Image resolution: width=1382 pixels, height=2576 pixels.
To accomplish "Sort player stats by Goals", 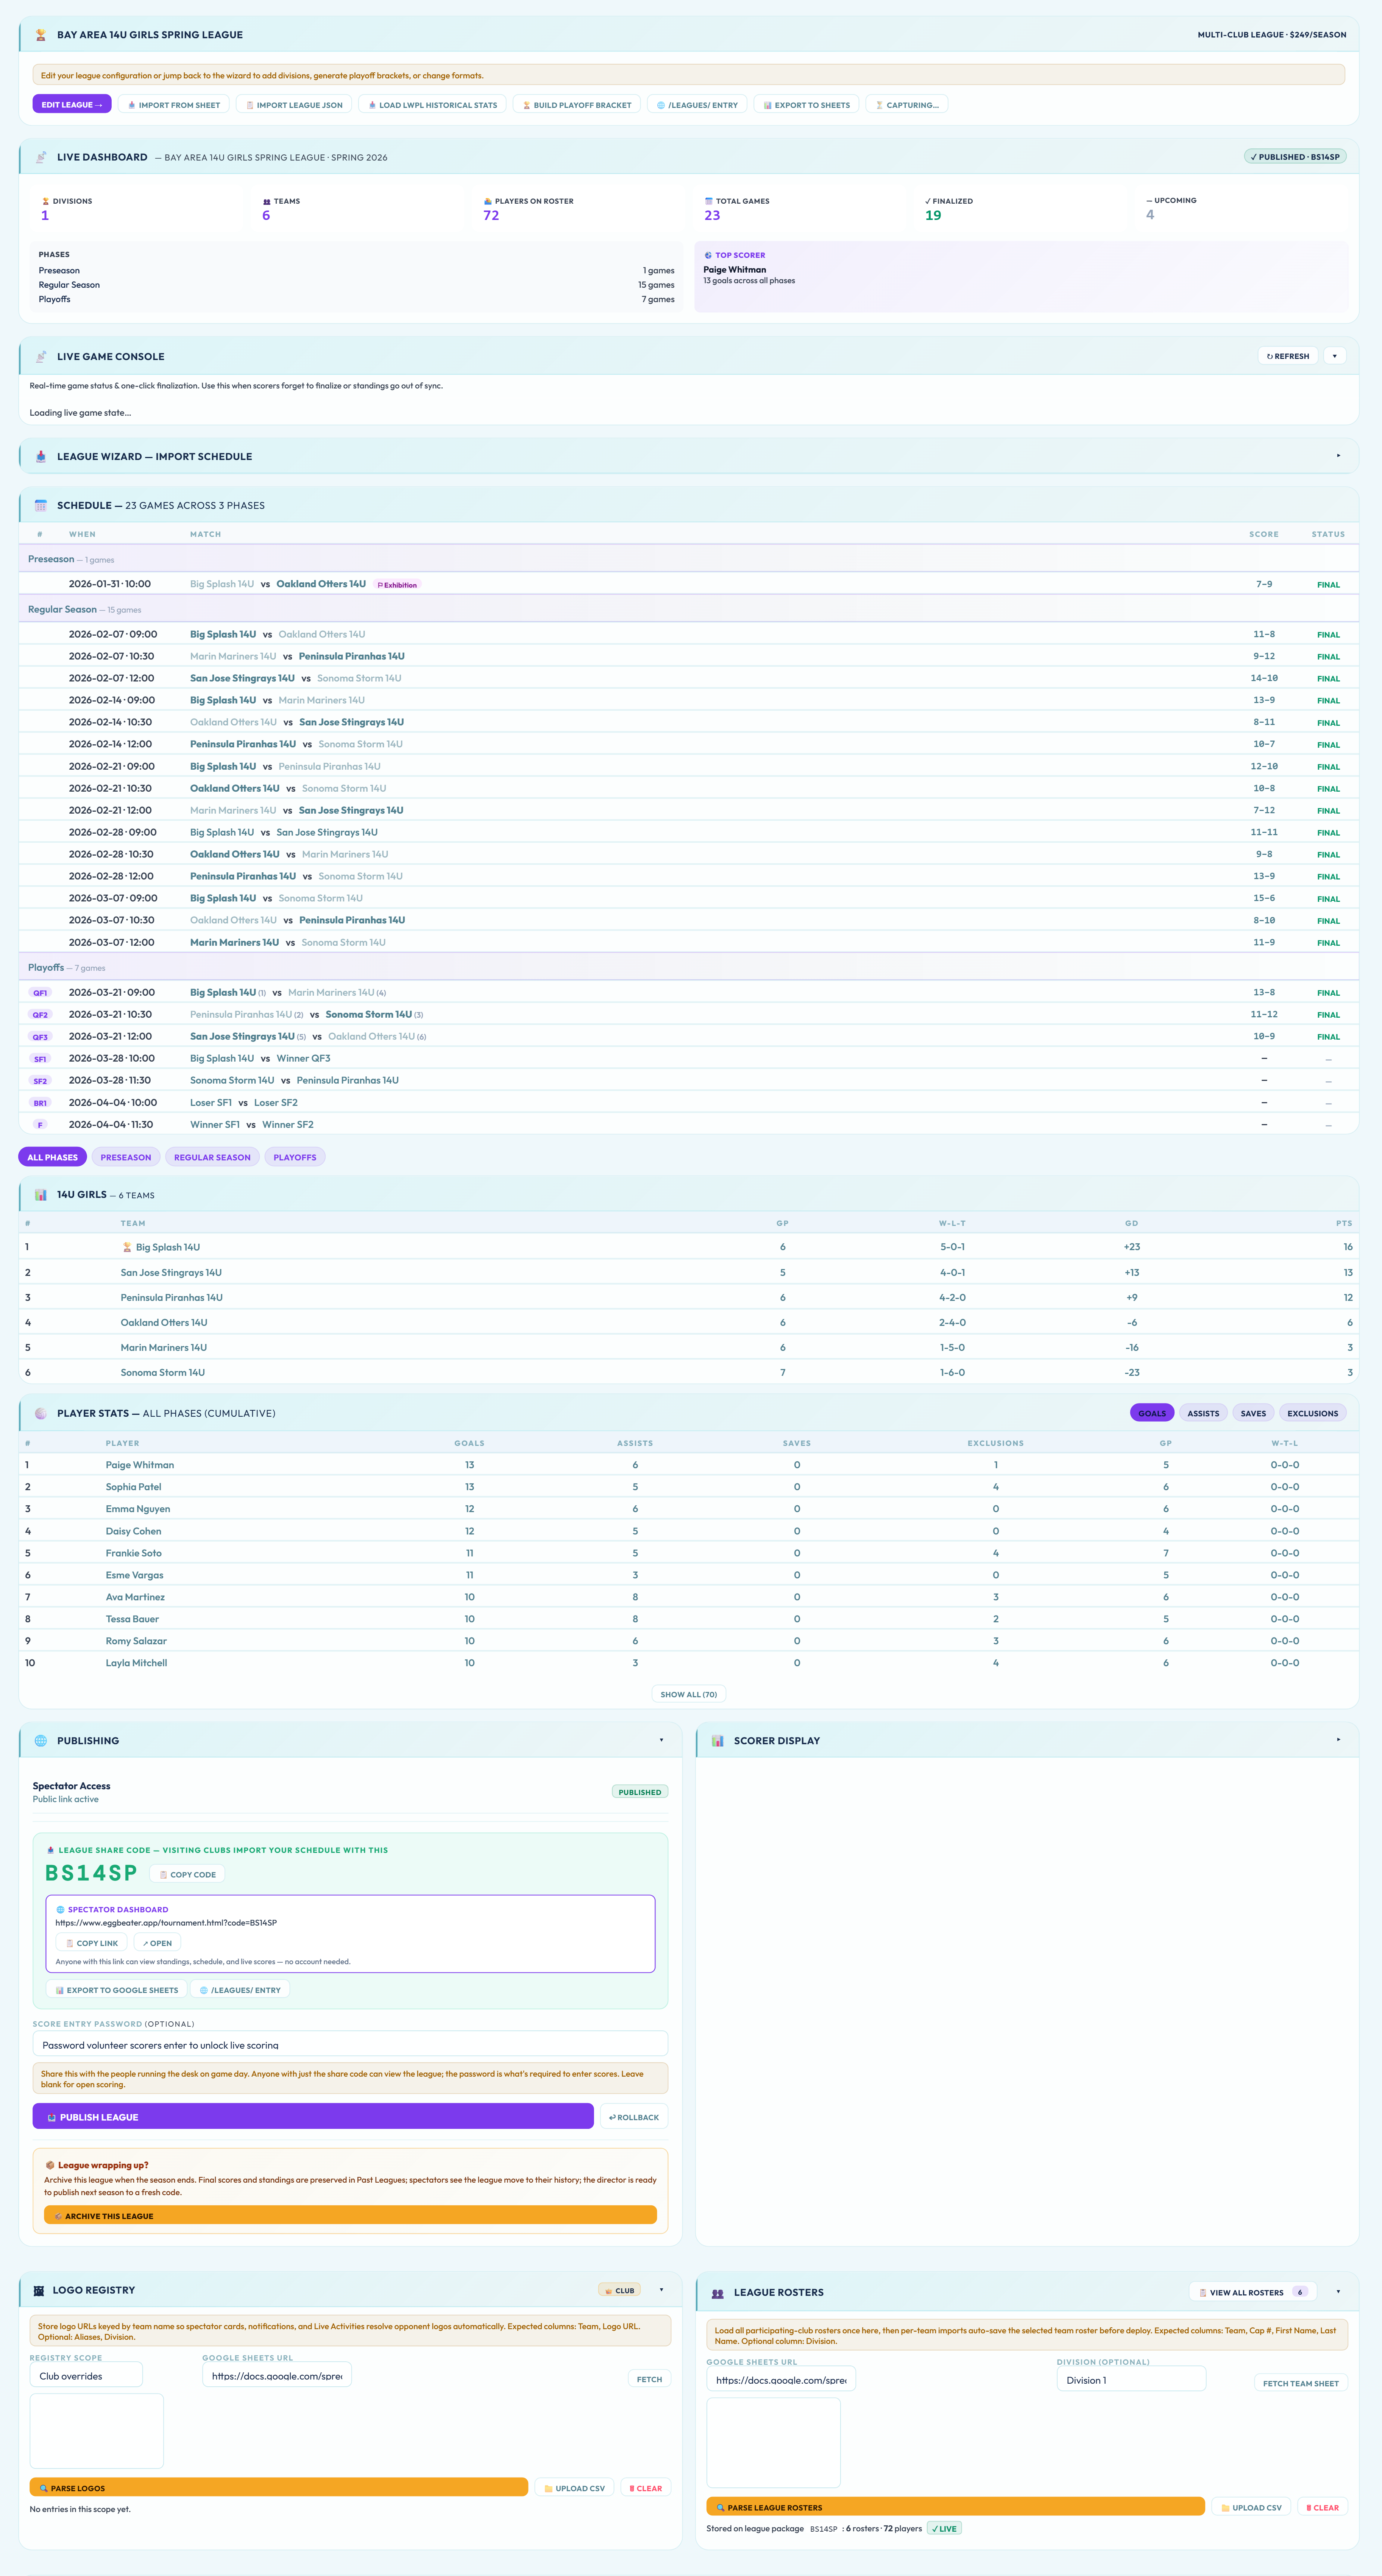I will coord(1152,1413).
